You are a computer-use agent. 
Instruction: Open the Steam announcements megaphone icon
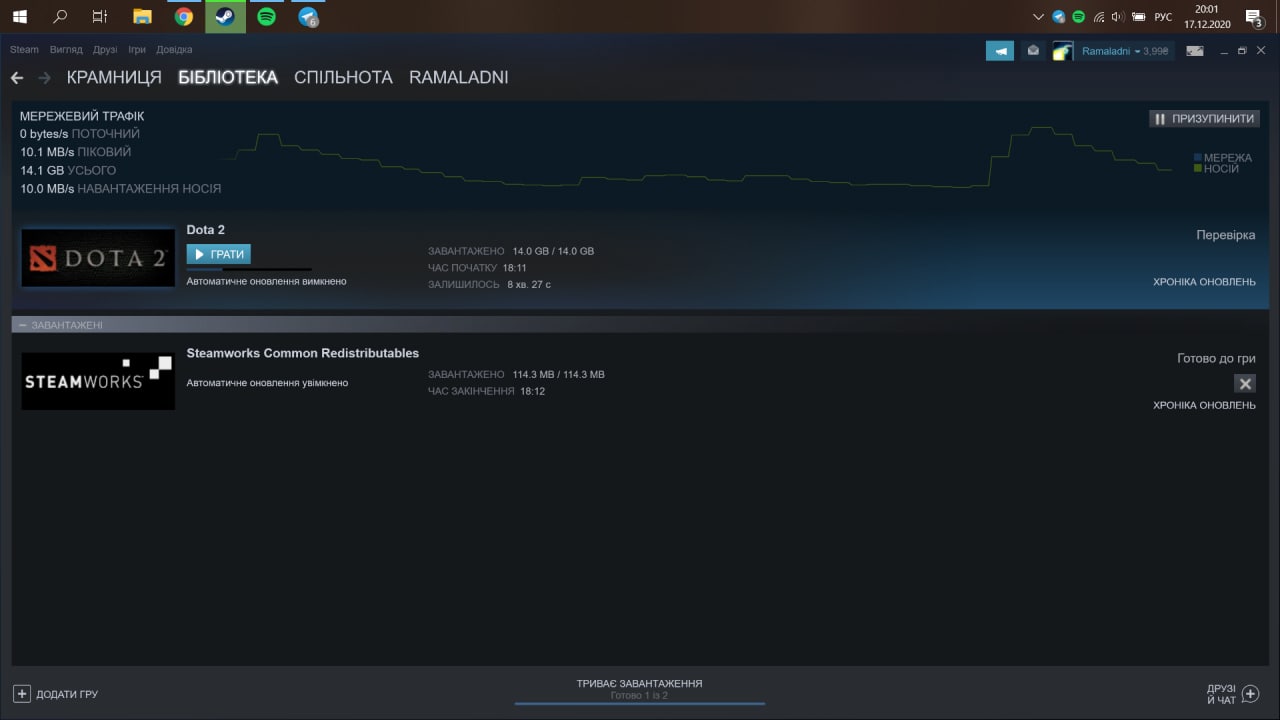[1000, 51]
